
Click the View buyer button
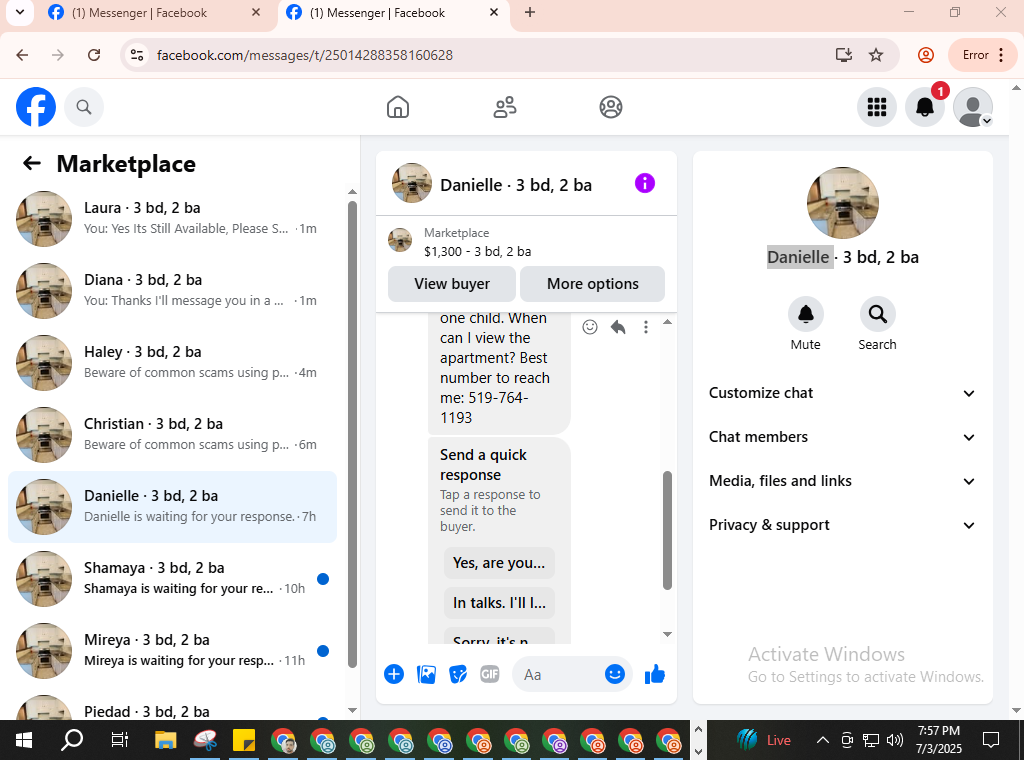pyautogui.click(x=452, y=284)
